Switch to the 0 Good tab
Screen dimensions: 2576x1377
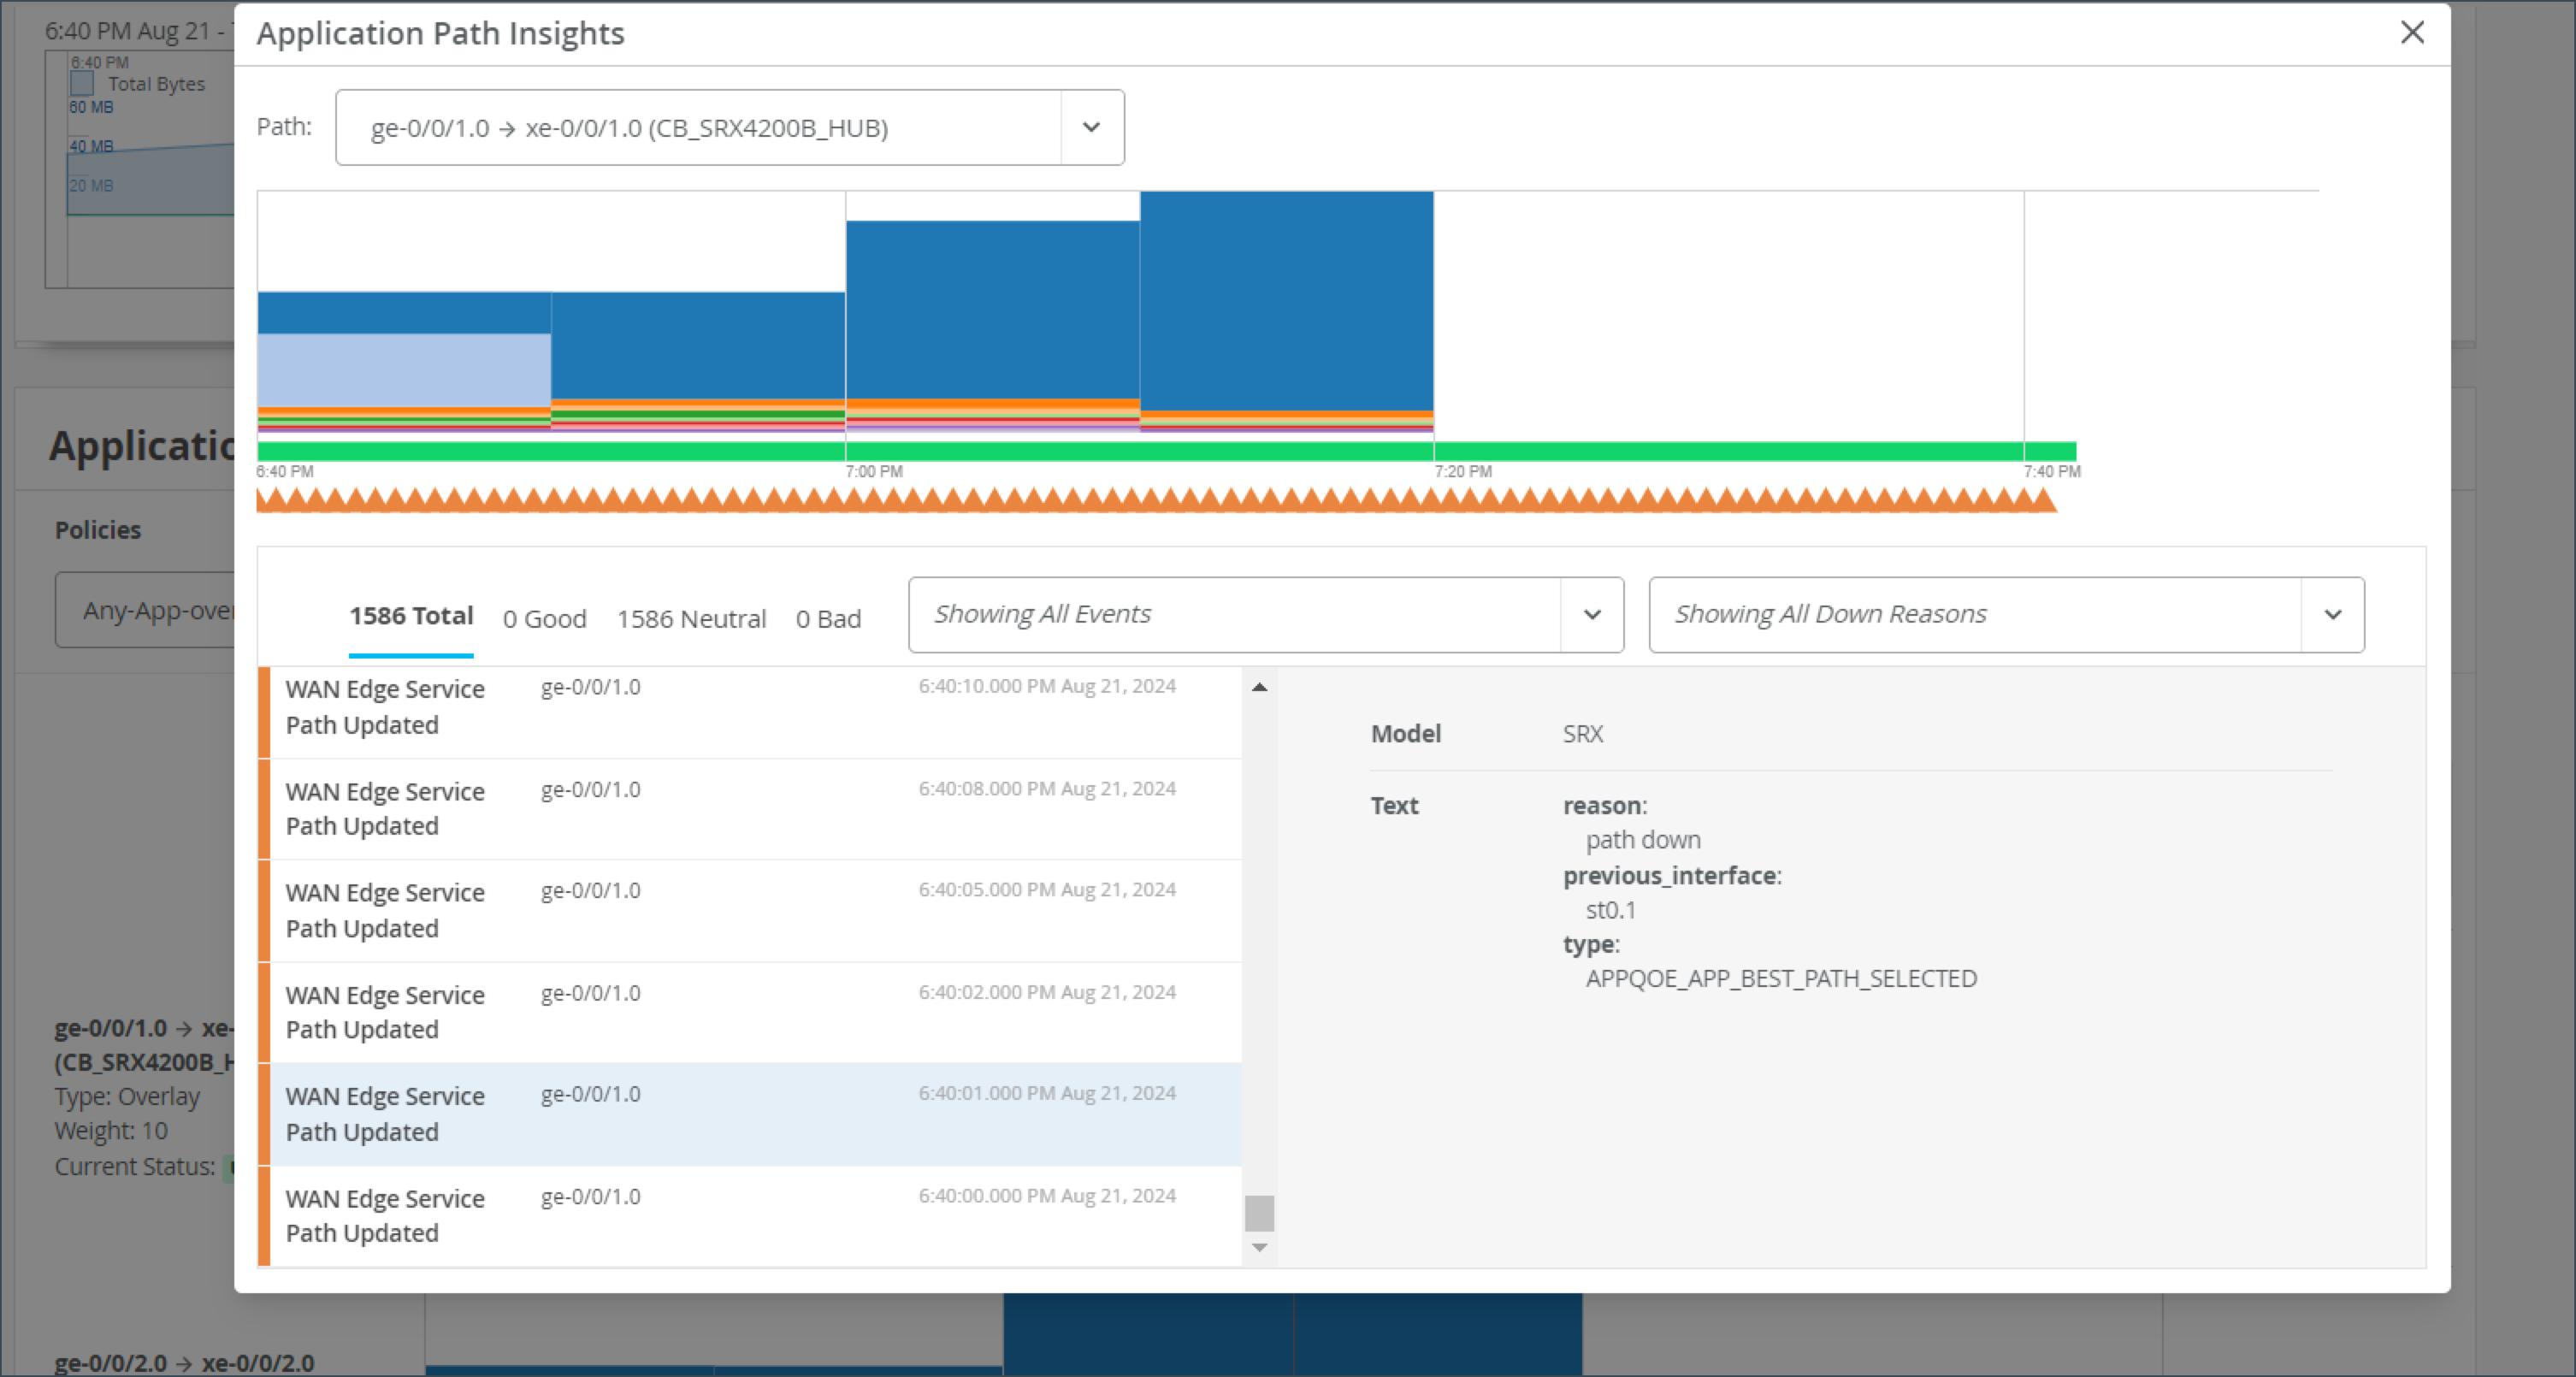544,619
